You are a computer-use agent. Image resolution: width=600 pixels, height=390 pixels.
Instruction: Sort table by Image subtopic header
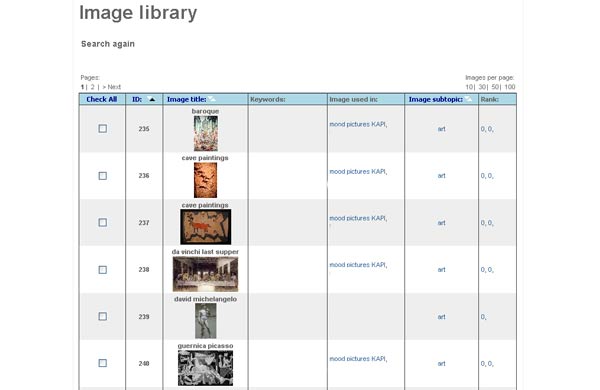point(435,100)
